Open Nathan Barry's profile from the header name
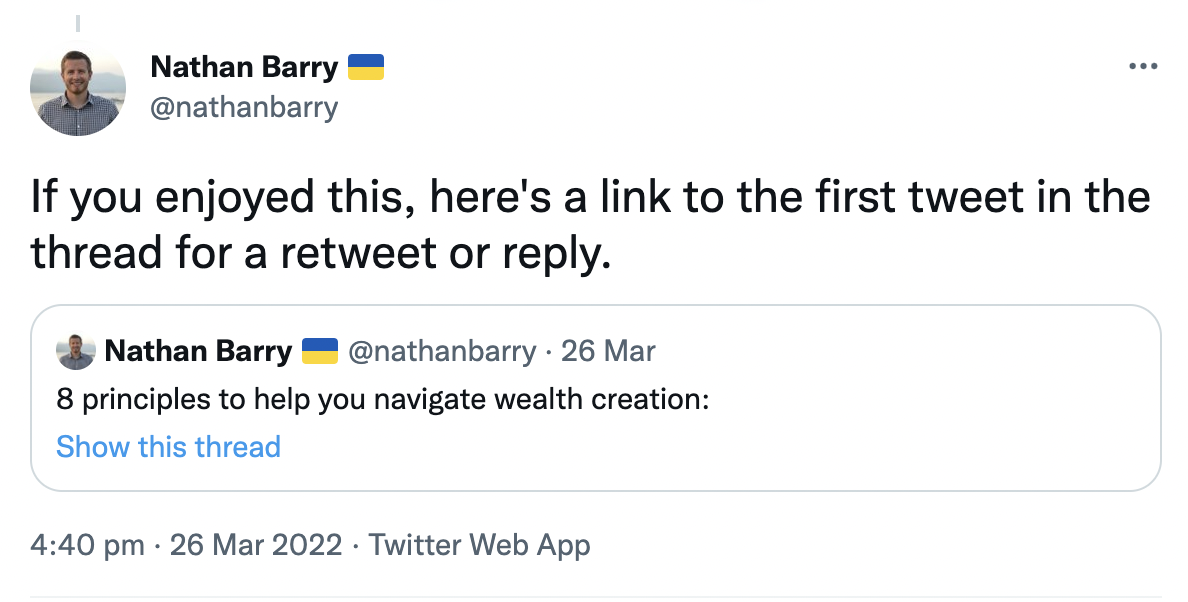This screenshot has width=1188, height=602. pos(243,67)
